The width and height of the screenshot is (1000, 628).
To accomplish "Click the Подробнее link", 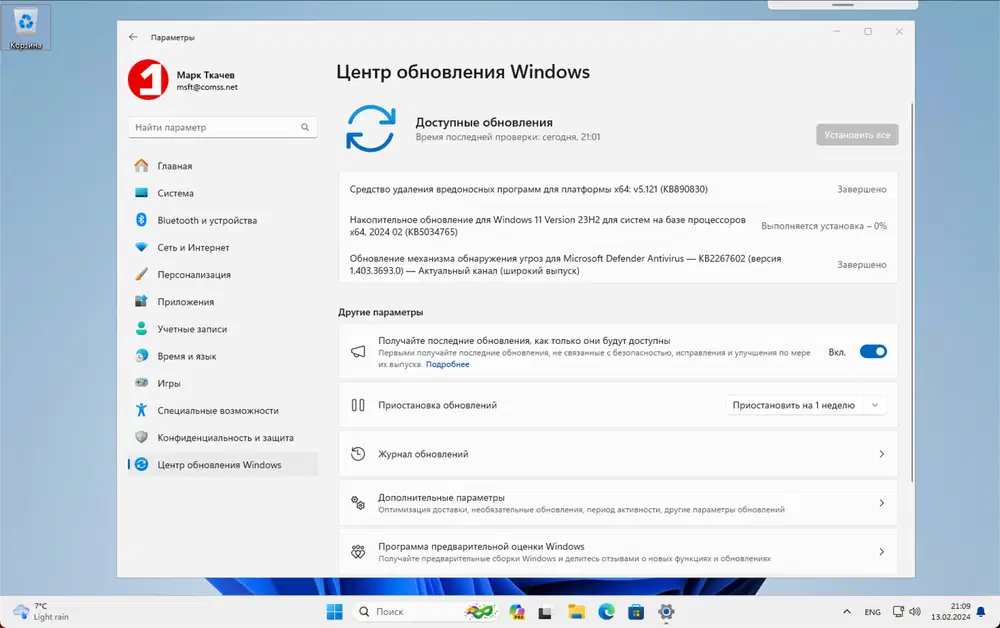I will click(447, 364).
